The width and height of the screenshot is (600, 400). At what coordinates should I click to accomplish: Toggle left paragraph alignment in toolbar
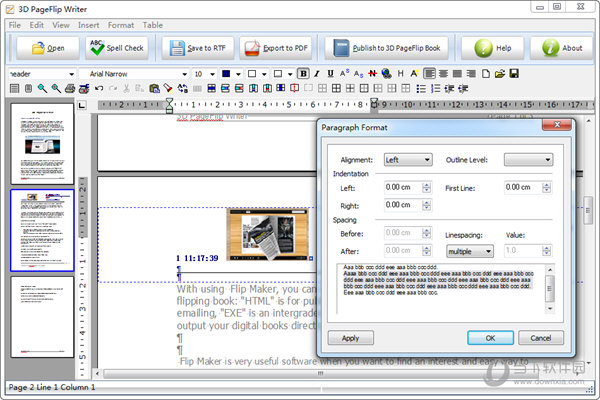(x=429, y=73)
